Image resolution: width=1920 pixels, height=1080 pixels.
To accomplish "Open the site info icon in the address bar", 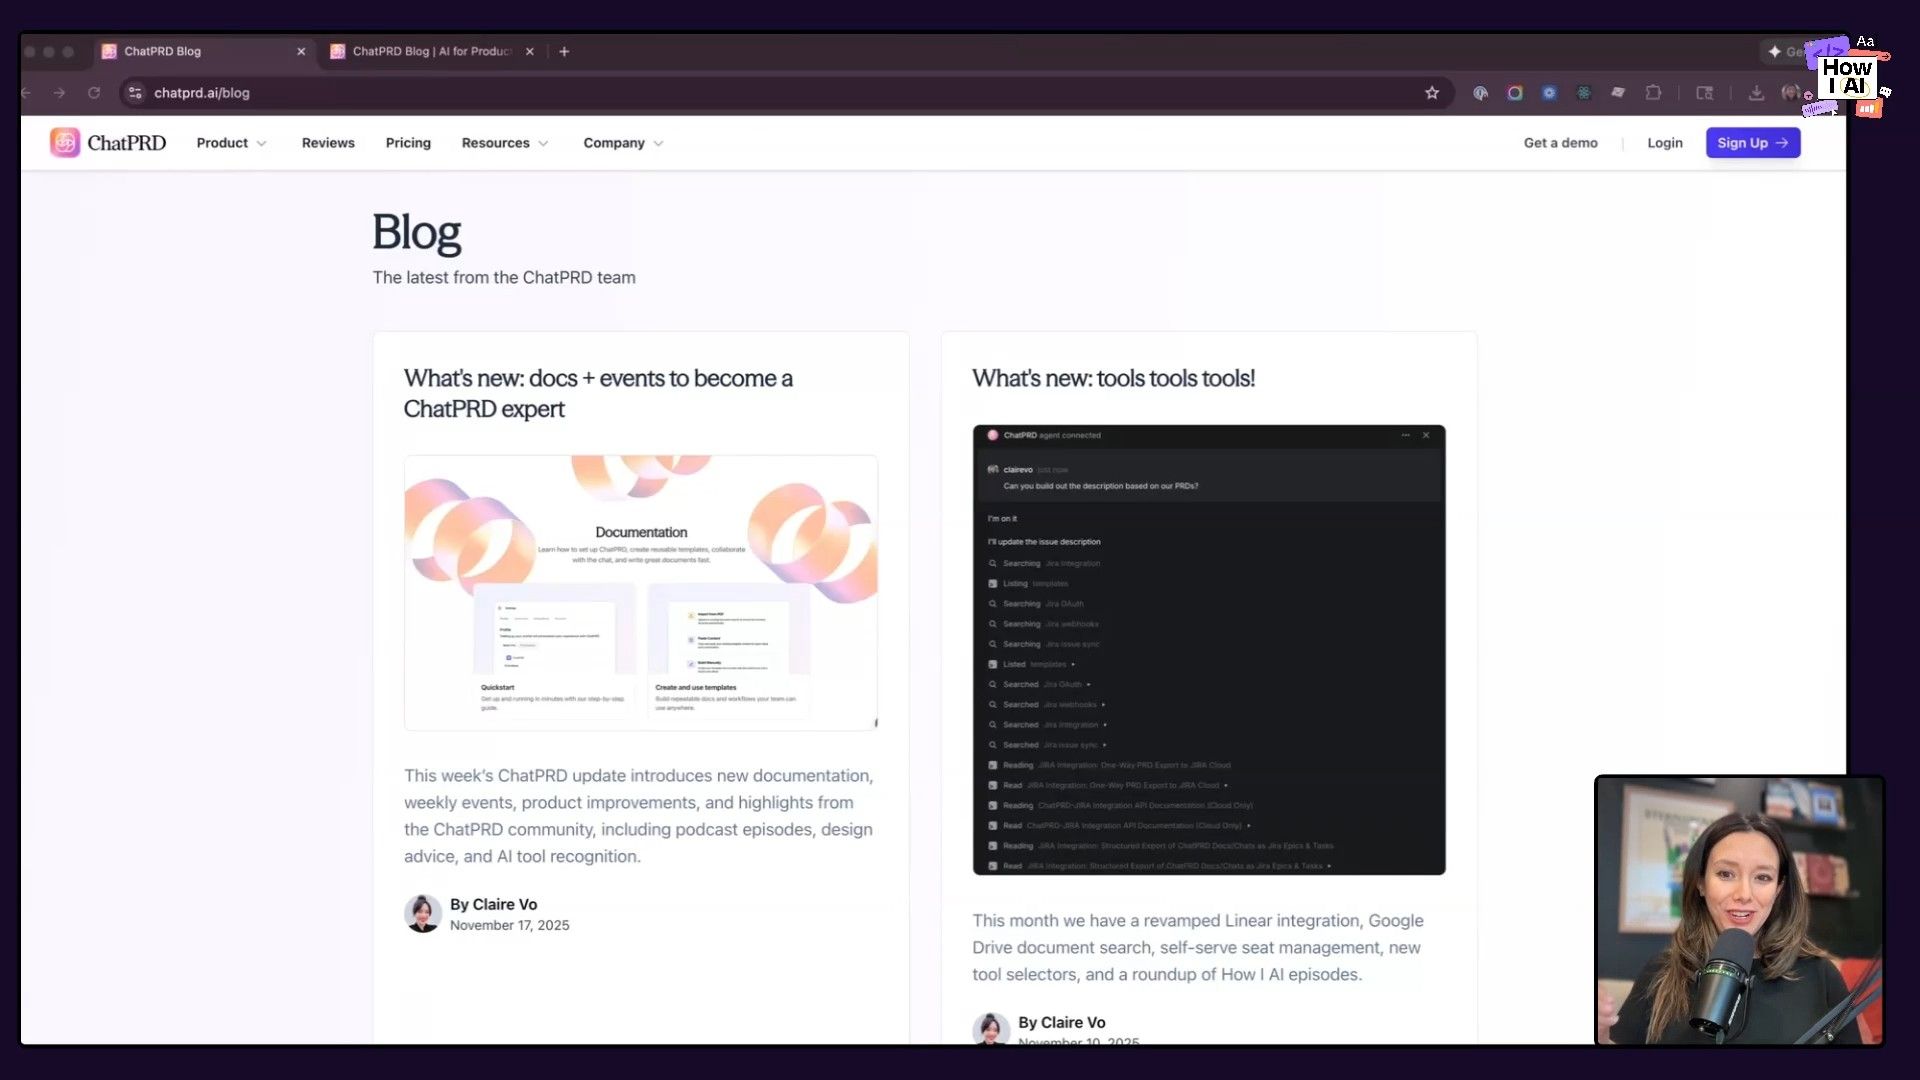I will pos(136,93).
